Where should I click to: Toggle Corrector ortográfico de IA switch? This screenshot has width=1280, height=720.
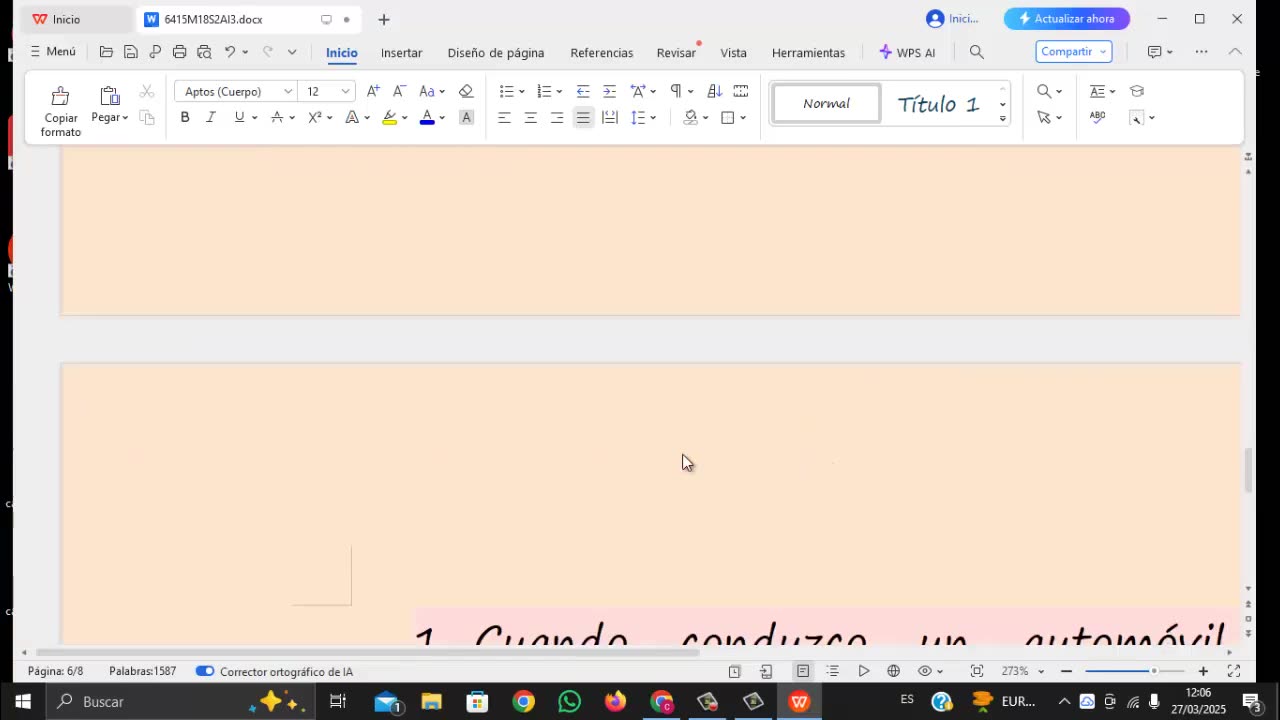click(205, 671)
